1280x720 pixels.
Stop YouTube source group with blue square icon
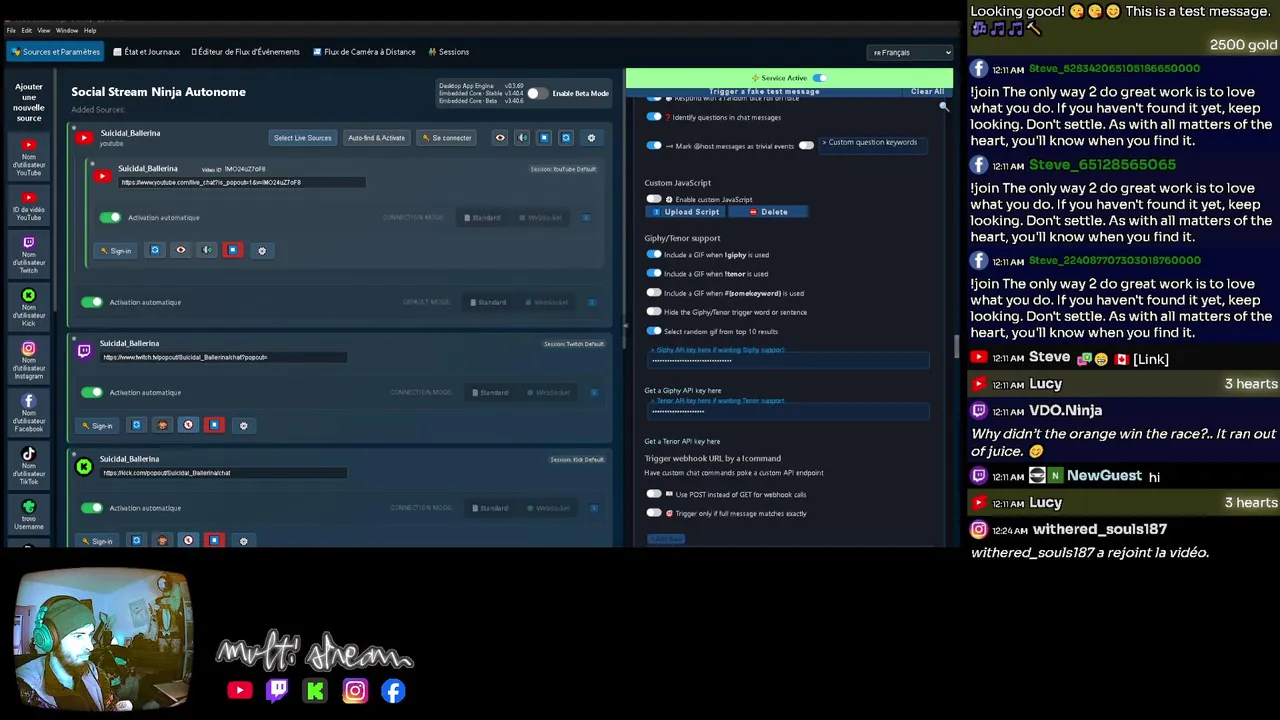point(544,138)
